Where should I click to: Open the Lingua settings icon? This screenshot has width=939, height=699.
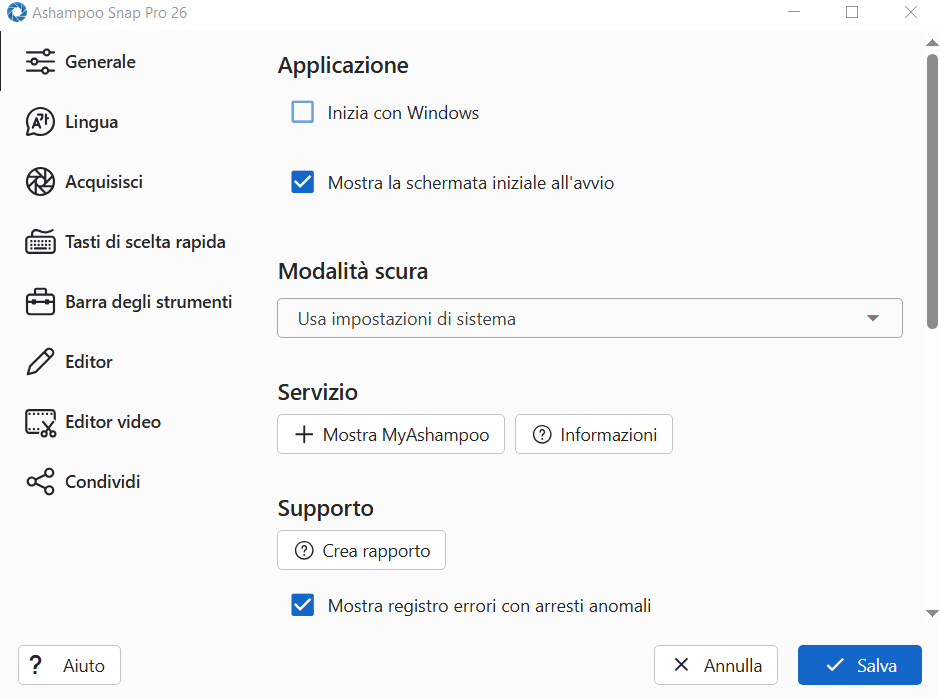click(x=40, y=122)
